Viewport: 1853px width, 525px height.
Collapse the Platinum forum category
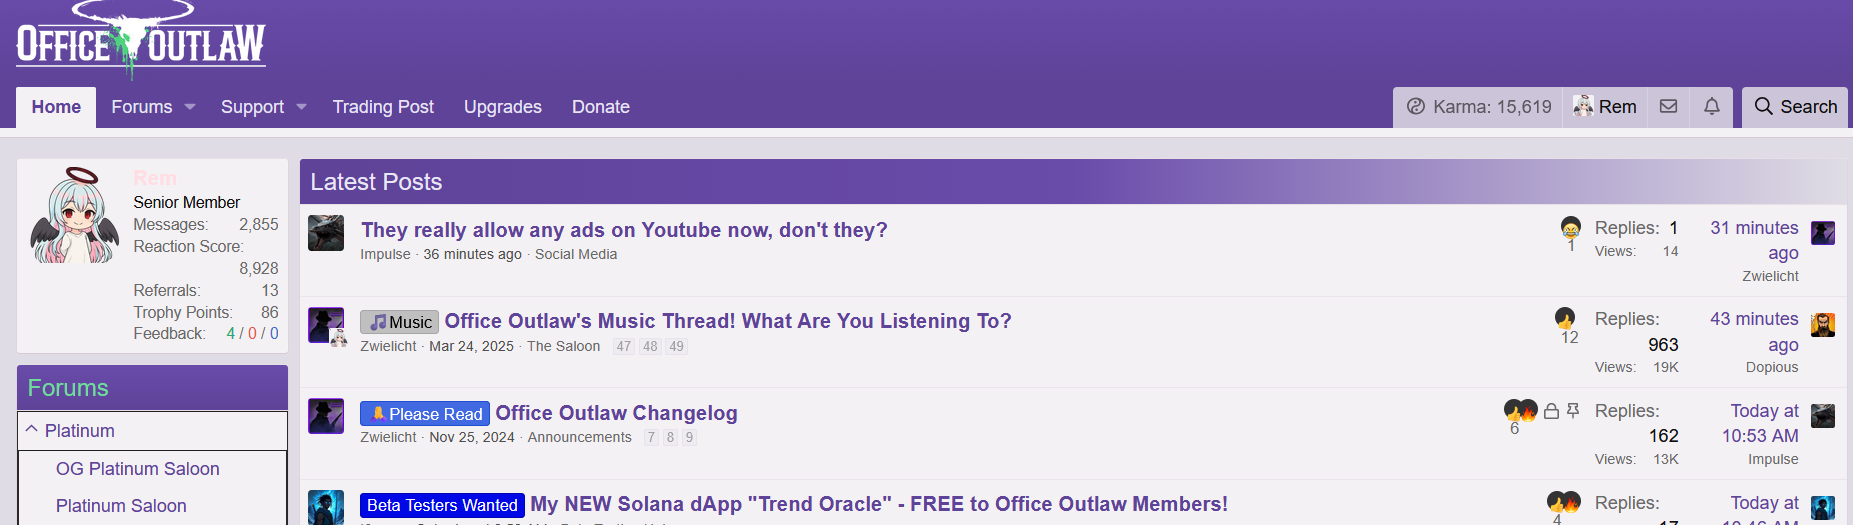[32, 430]
